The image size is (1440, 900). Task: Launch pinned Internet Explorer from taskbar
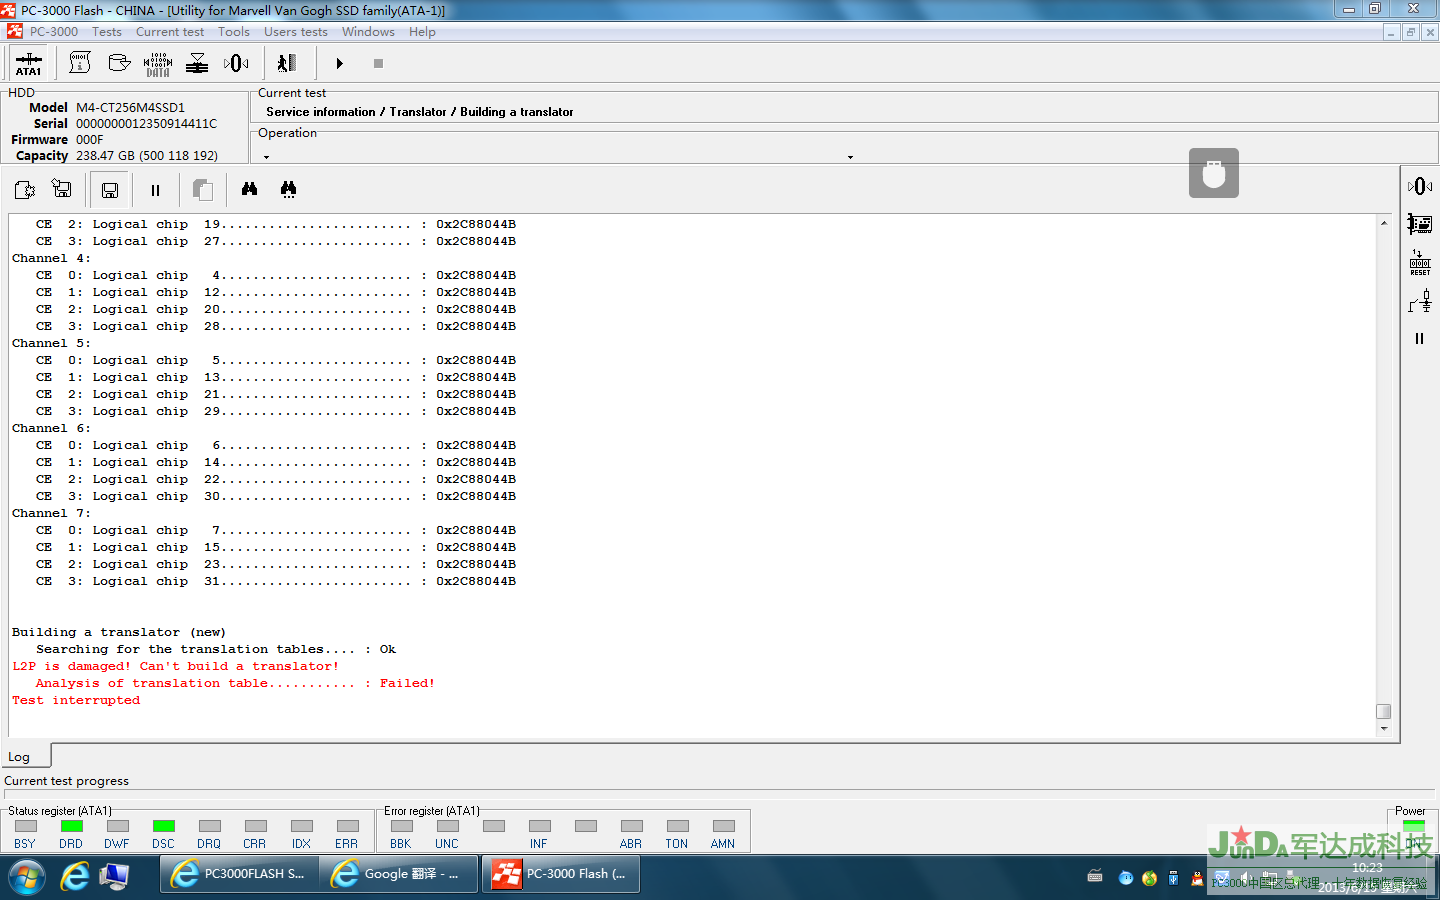75,877
